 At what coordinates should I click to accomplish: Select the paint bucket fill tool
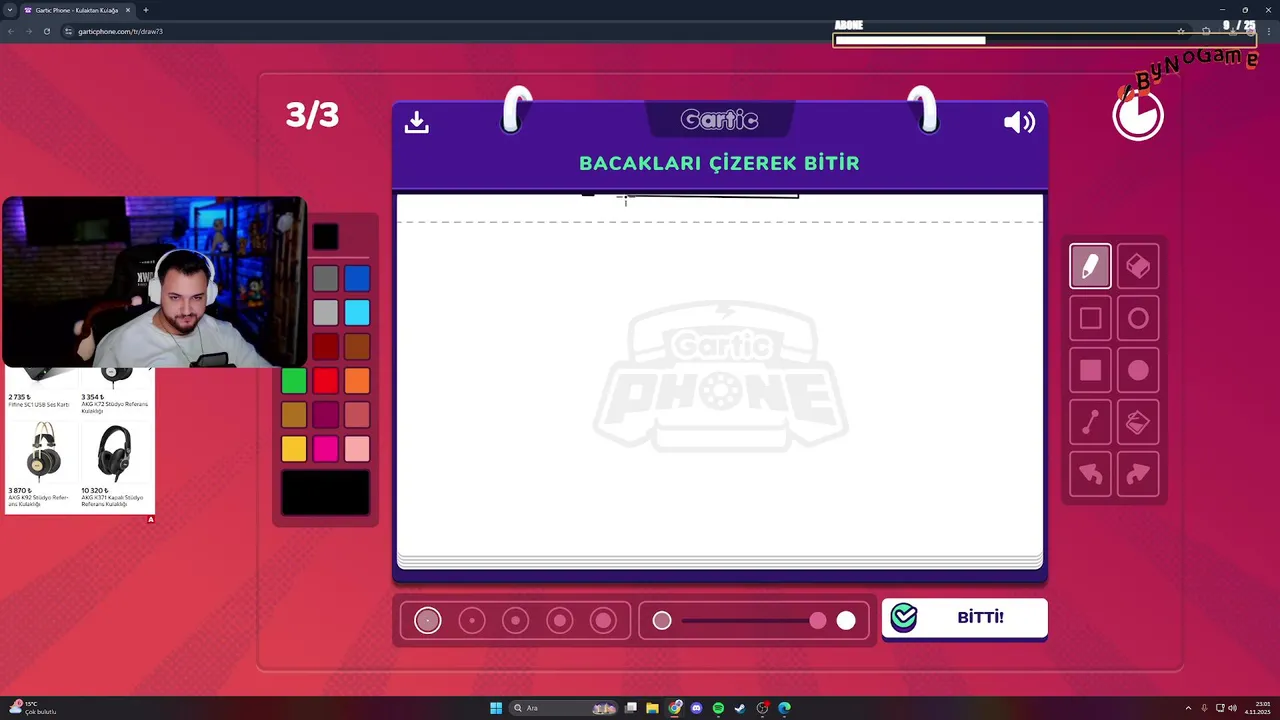pyautogui.click(x=1138, y=422)
